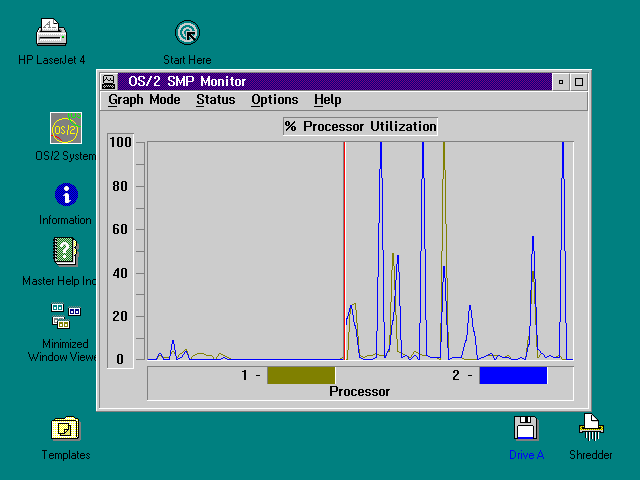This screenshot has width=640, height=480.
Task: Minimize the OS/2 SMP Monitor window
Action: click(x=561, y=82)
